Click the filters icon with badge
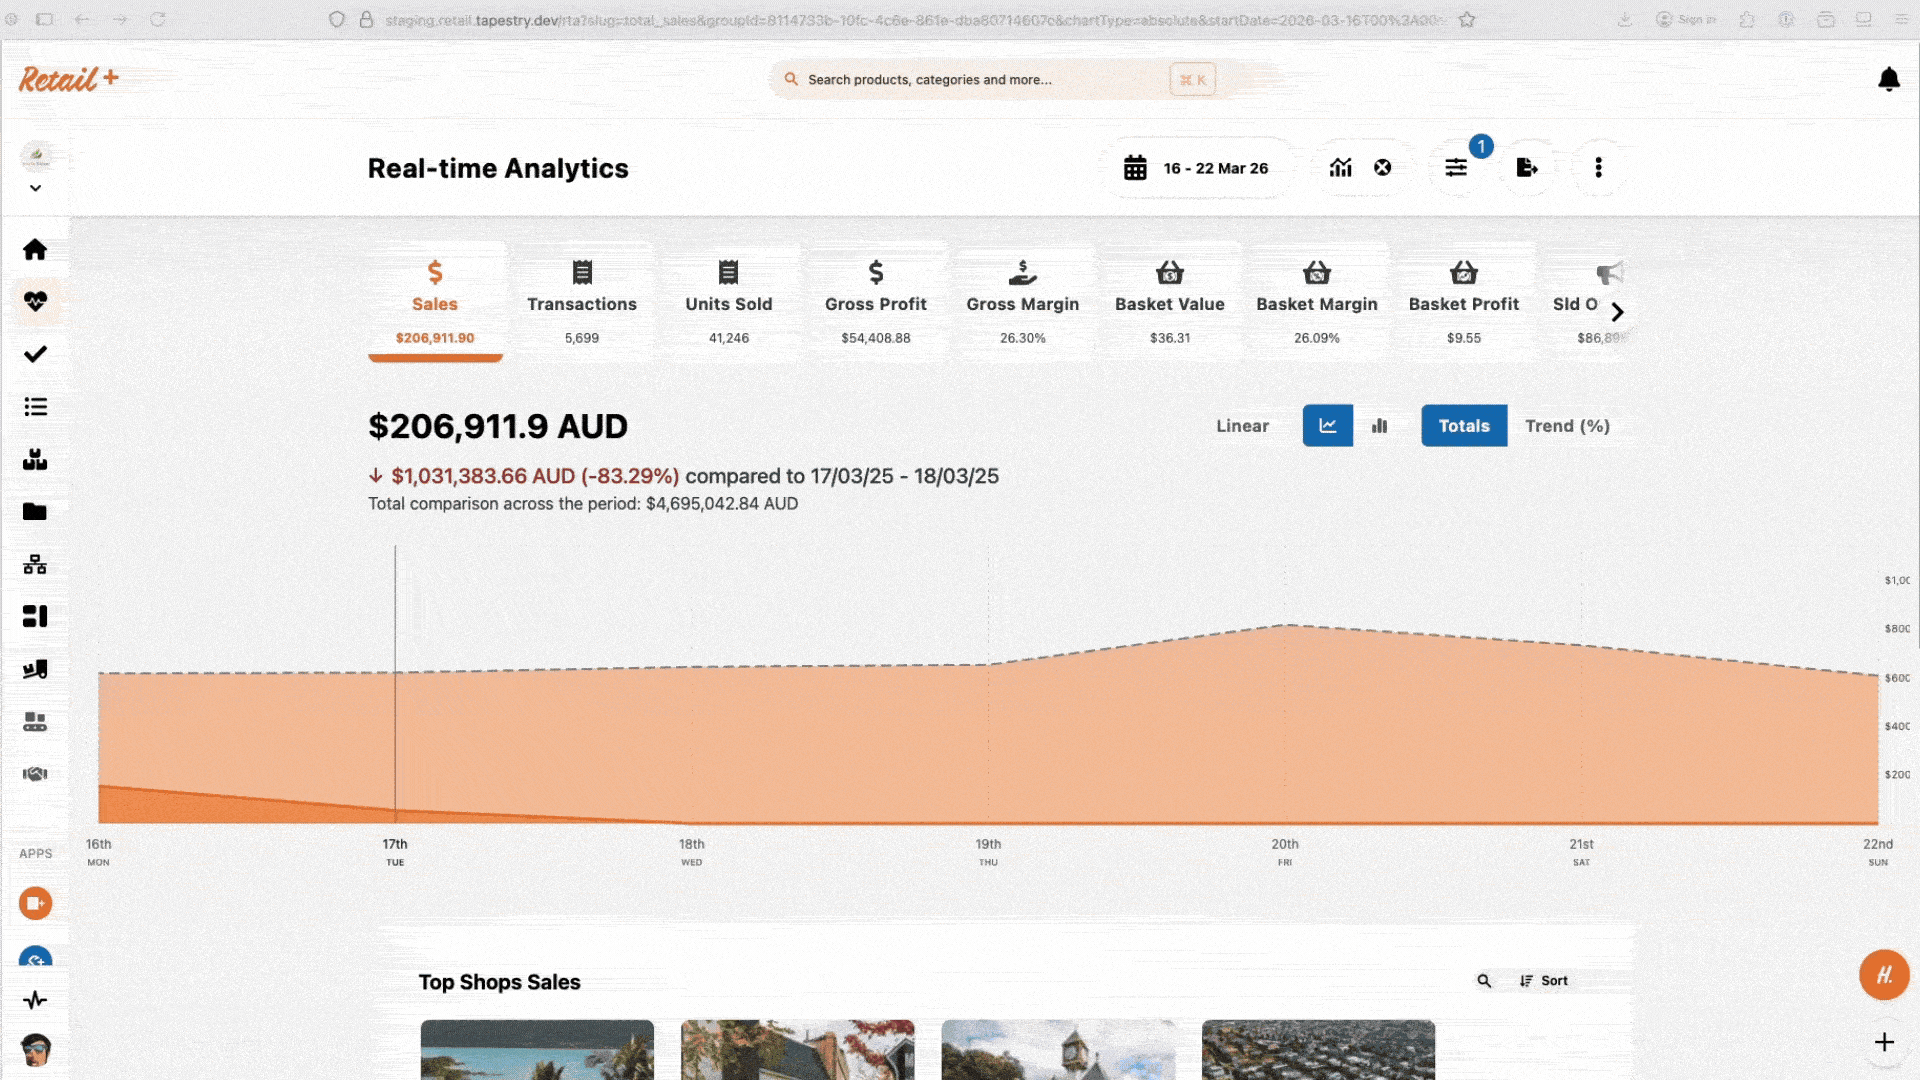This screenshot has width=1920, height=1080. click(1456, 168)
